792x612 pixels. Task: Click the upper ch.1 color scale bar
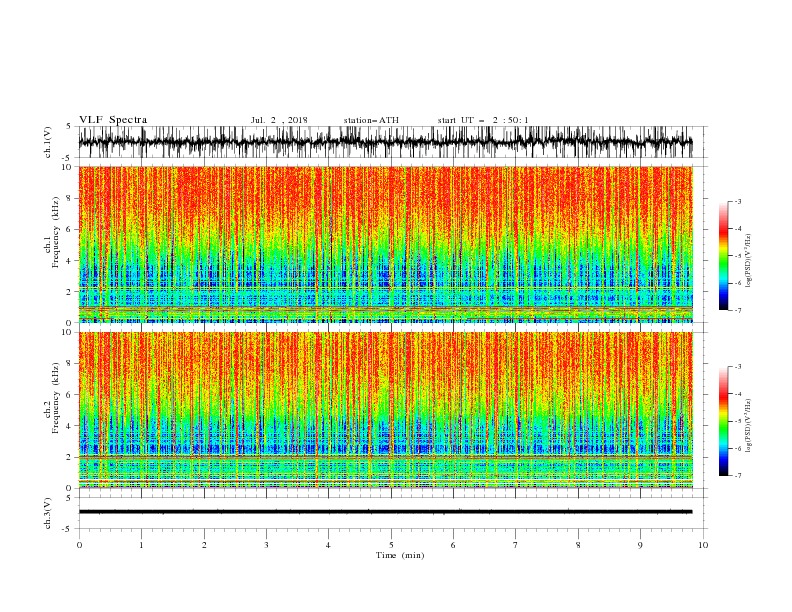click(723, 256)
